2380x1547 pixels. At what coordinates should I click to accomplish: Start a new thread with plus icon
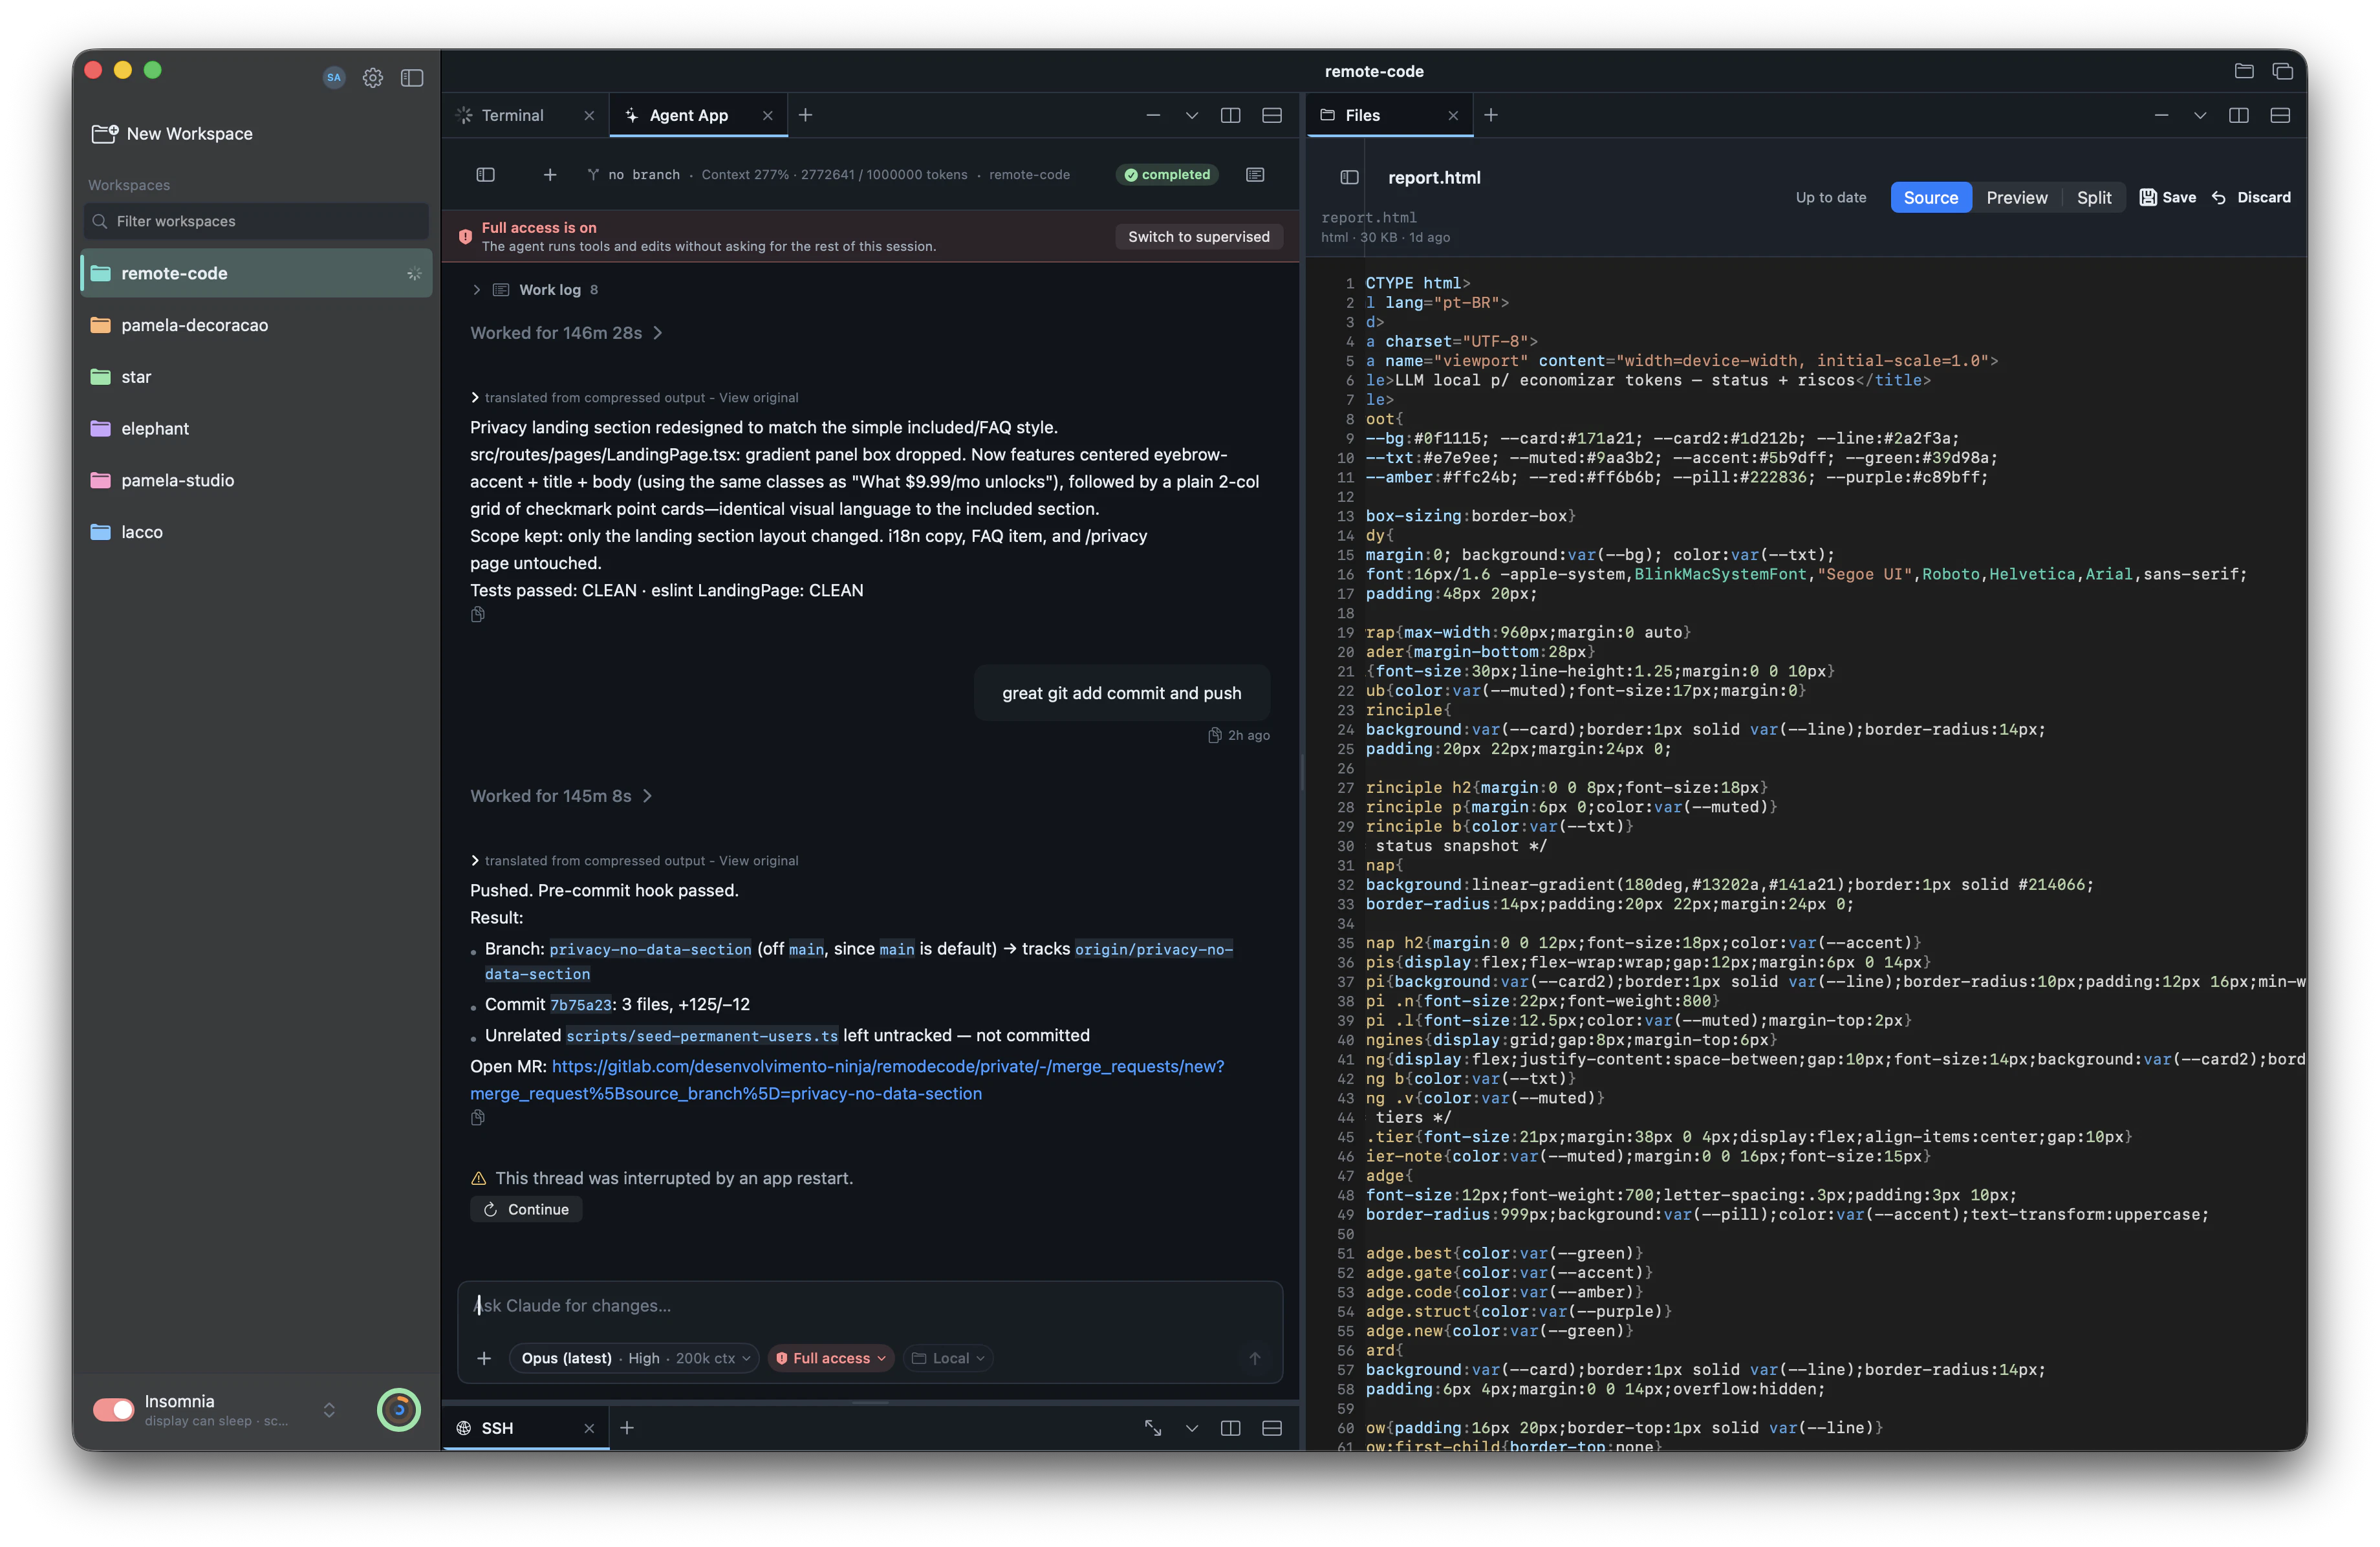(550, 174)
